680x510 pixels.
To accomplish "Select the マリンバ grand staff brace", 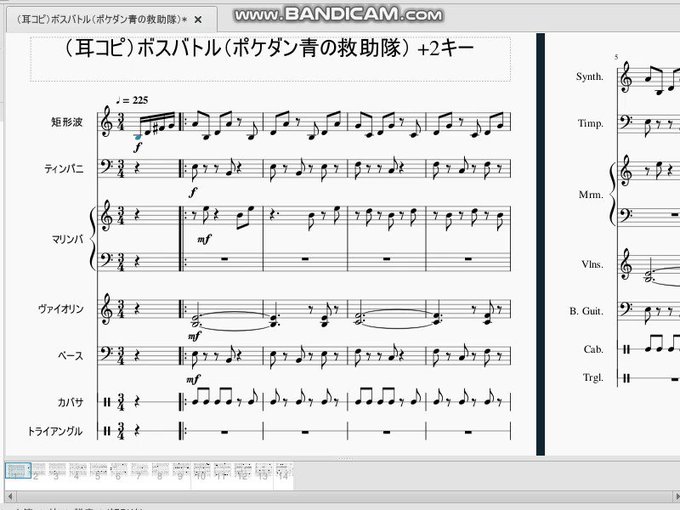I will 92,239.
